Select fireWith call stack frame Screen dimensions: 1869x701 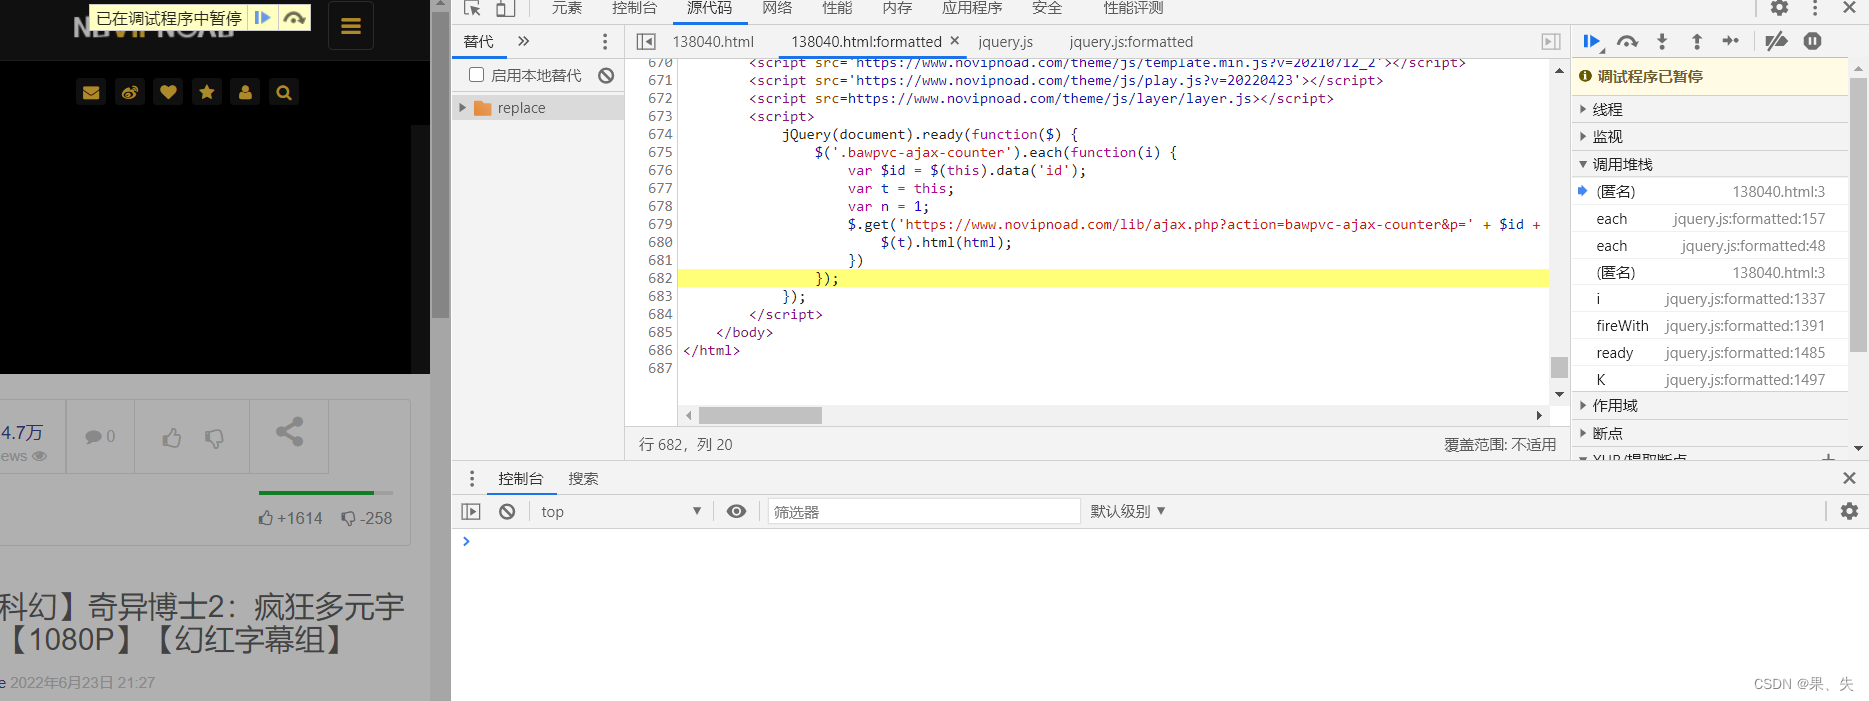[x=1709, y=326]
